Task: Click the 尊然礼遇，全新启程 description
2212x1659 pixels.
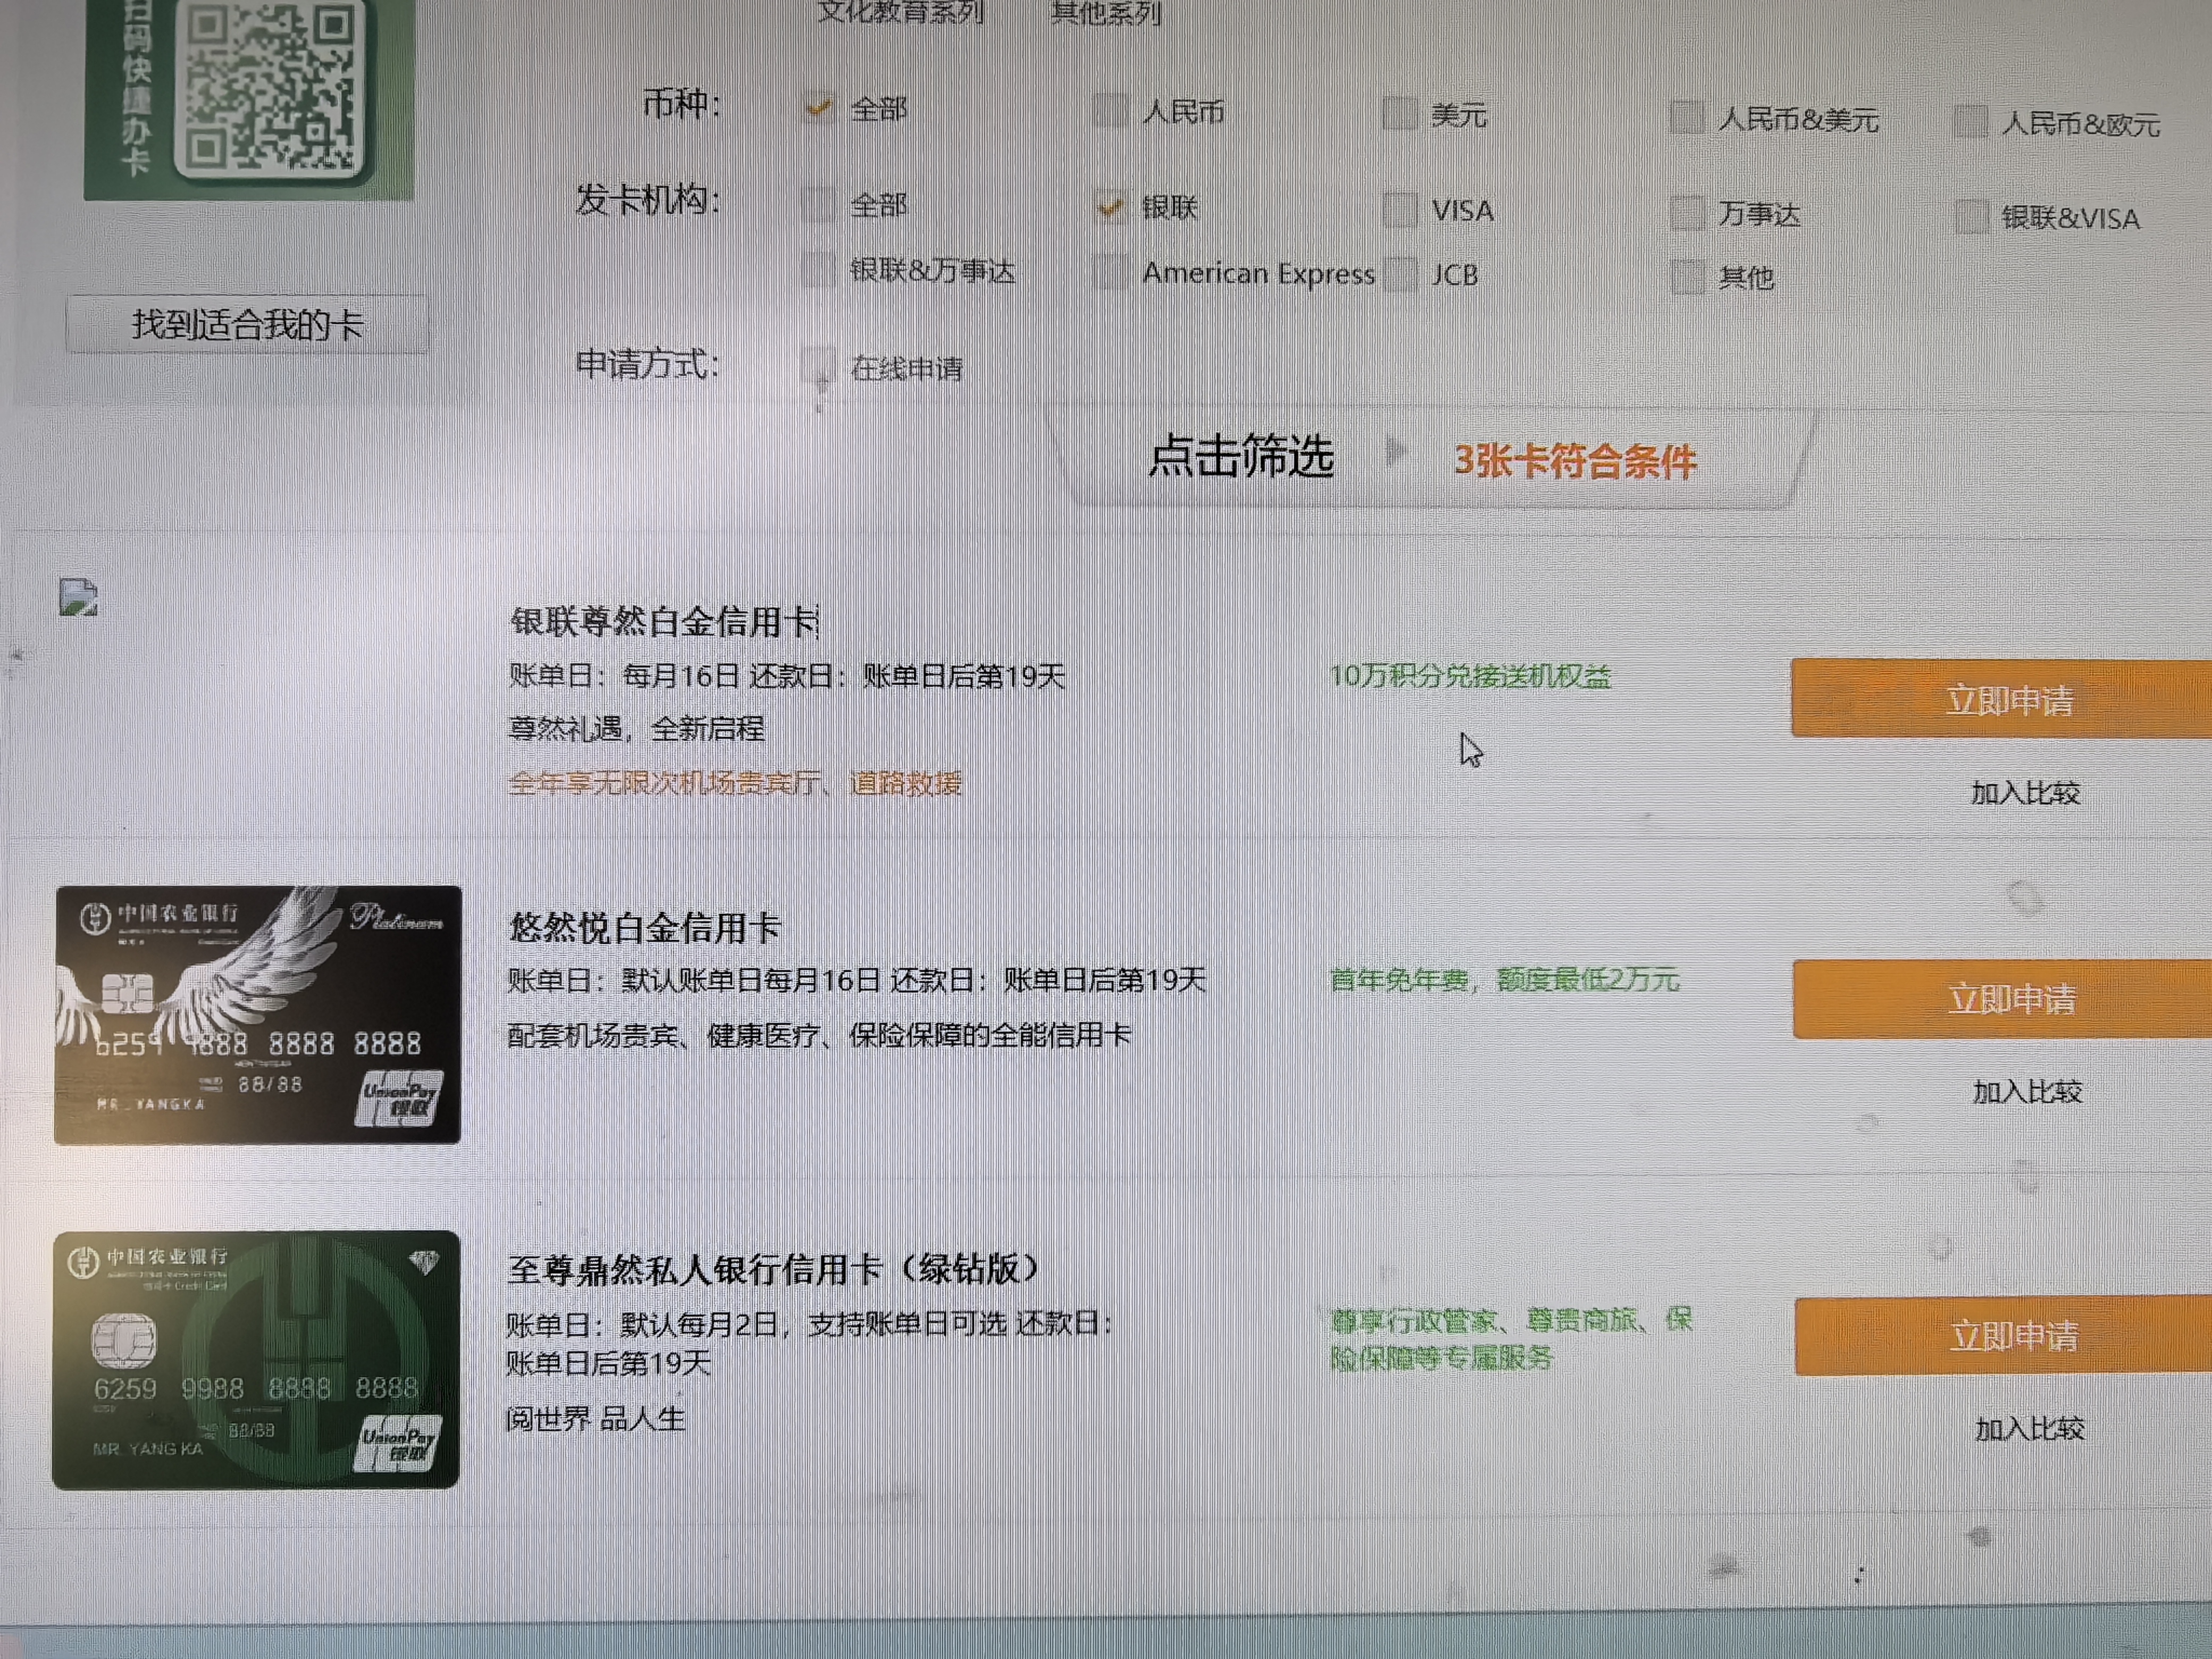Action: pyautogui.click(x=636, y=728)
